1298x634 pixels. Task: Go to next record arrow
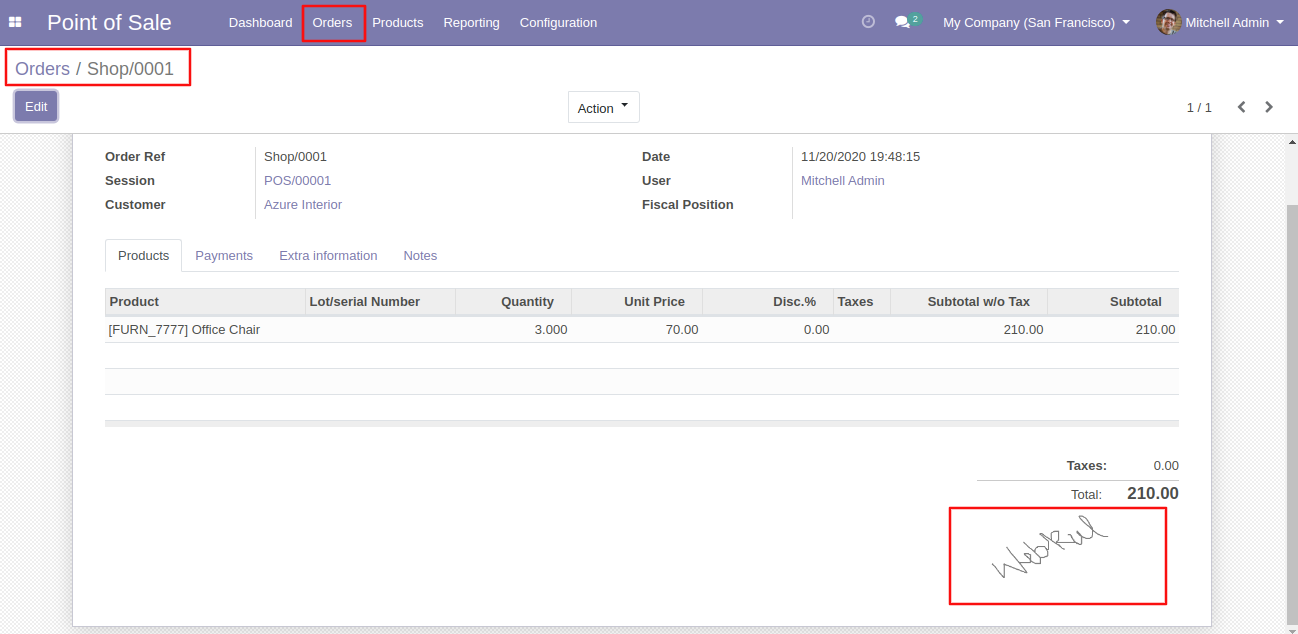[x=1269, y=107]
